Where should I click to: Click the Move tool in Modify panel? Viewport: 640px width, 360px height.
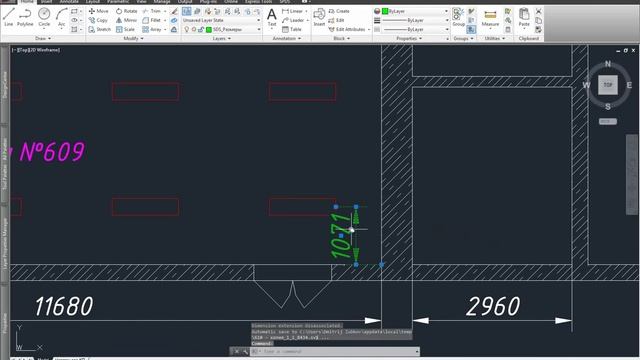pyautogui.click(x=99, y=11)
